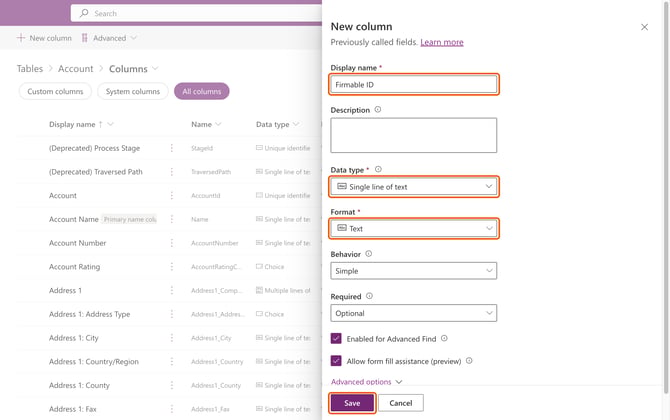Open the Account Name column row
Image resolution: width=670 pixels, height=420 pixels.
(x=169, y=219)
